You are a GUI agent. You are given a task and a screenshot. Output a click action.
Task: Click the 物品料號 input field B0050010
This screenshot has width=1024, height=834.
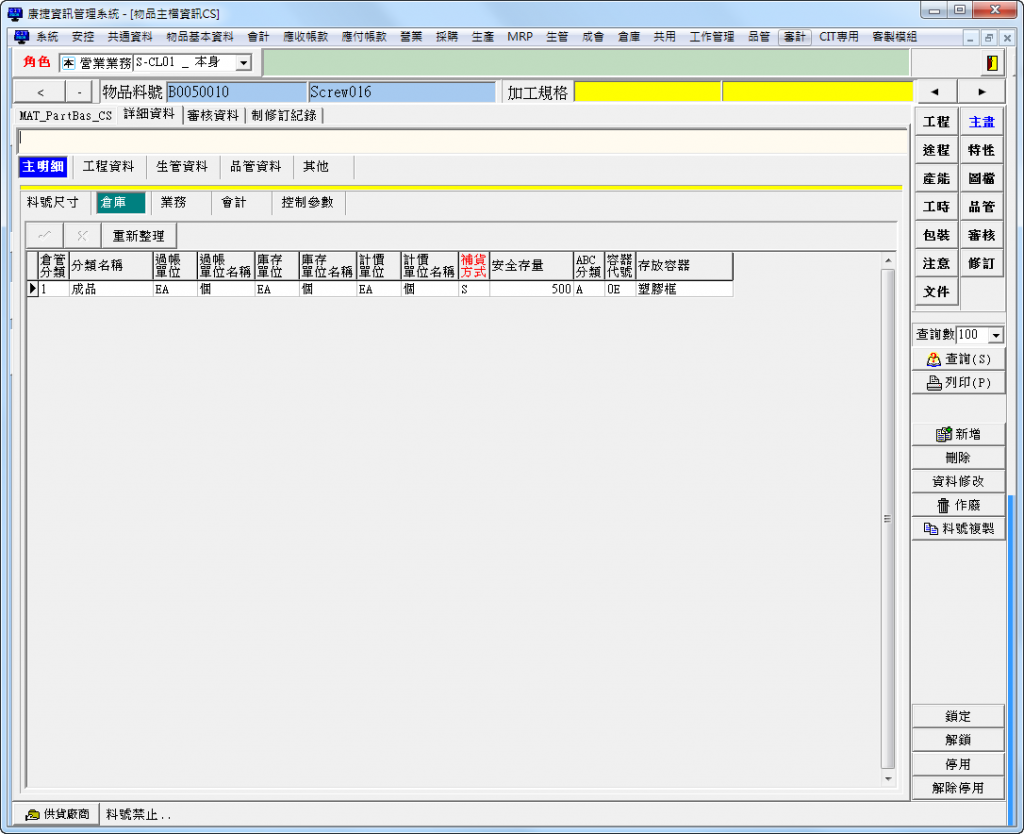point(236,92)
